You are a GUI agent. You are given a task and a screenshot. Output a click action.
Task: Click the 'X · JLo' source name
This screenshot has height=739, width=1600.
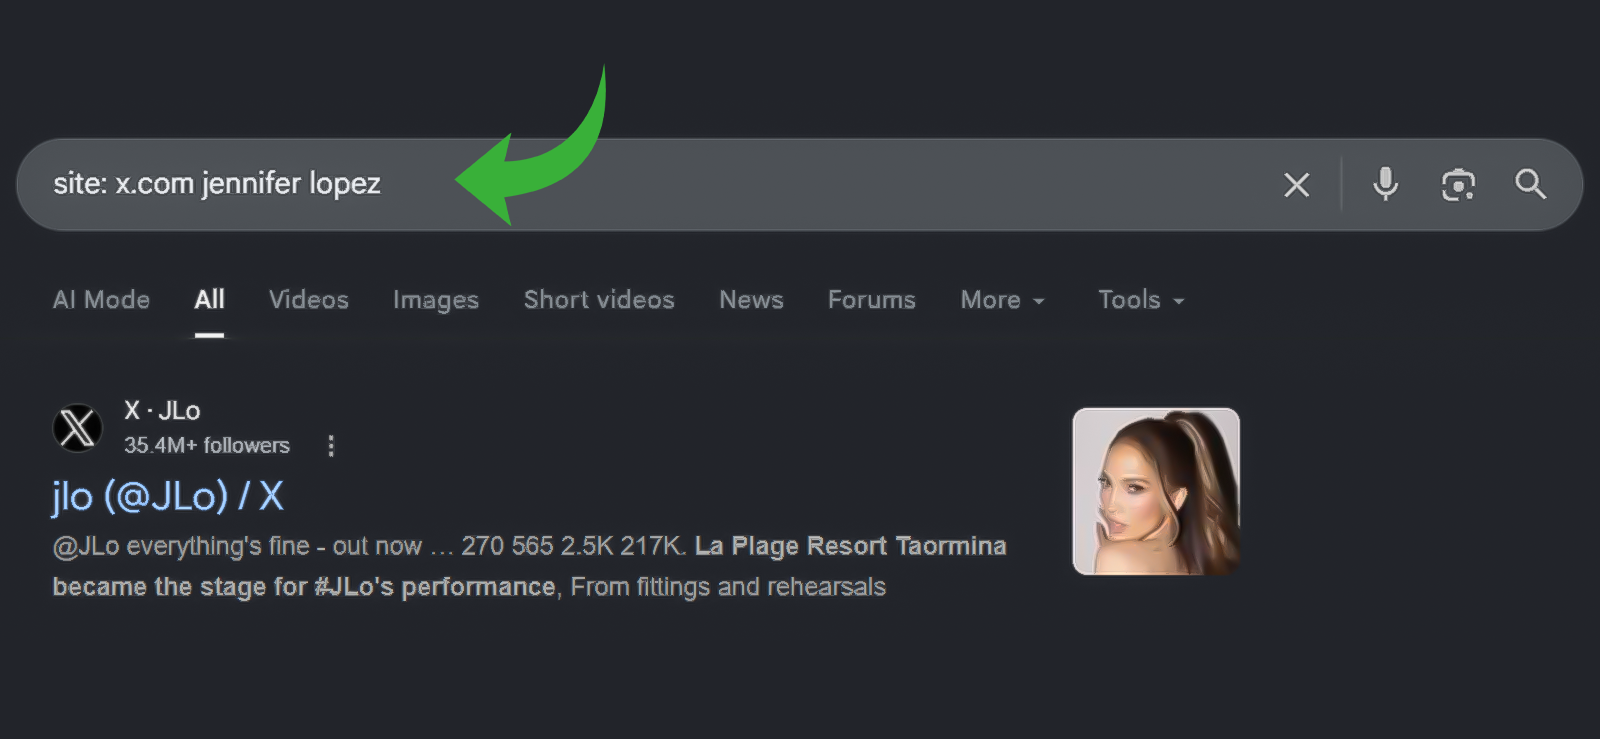(162, 411)
